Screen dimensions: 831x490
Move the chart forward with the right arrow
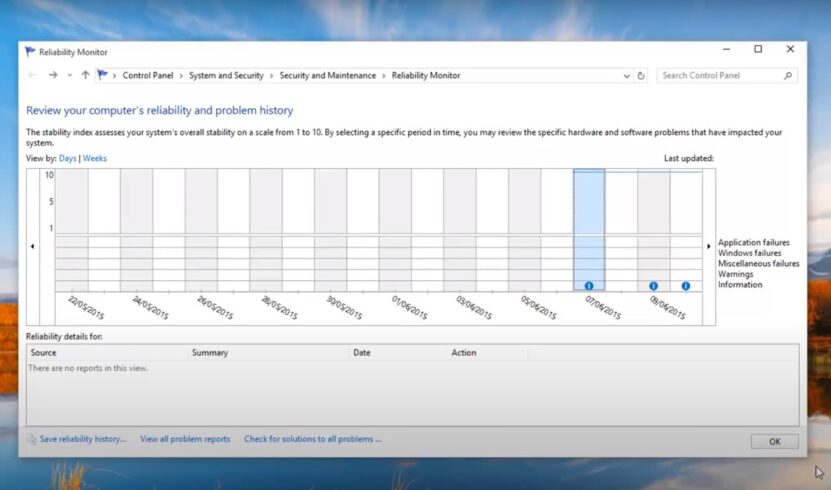point(709,246)
